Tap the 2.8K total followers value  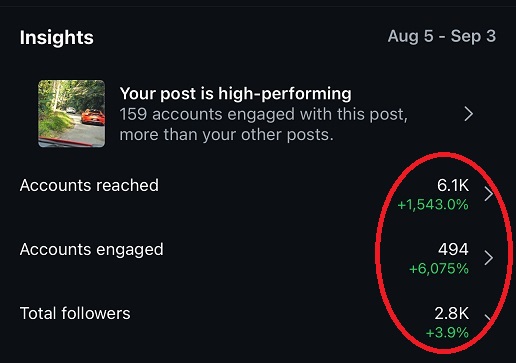pyautogui.click(x=452, y=313)
